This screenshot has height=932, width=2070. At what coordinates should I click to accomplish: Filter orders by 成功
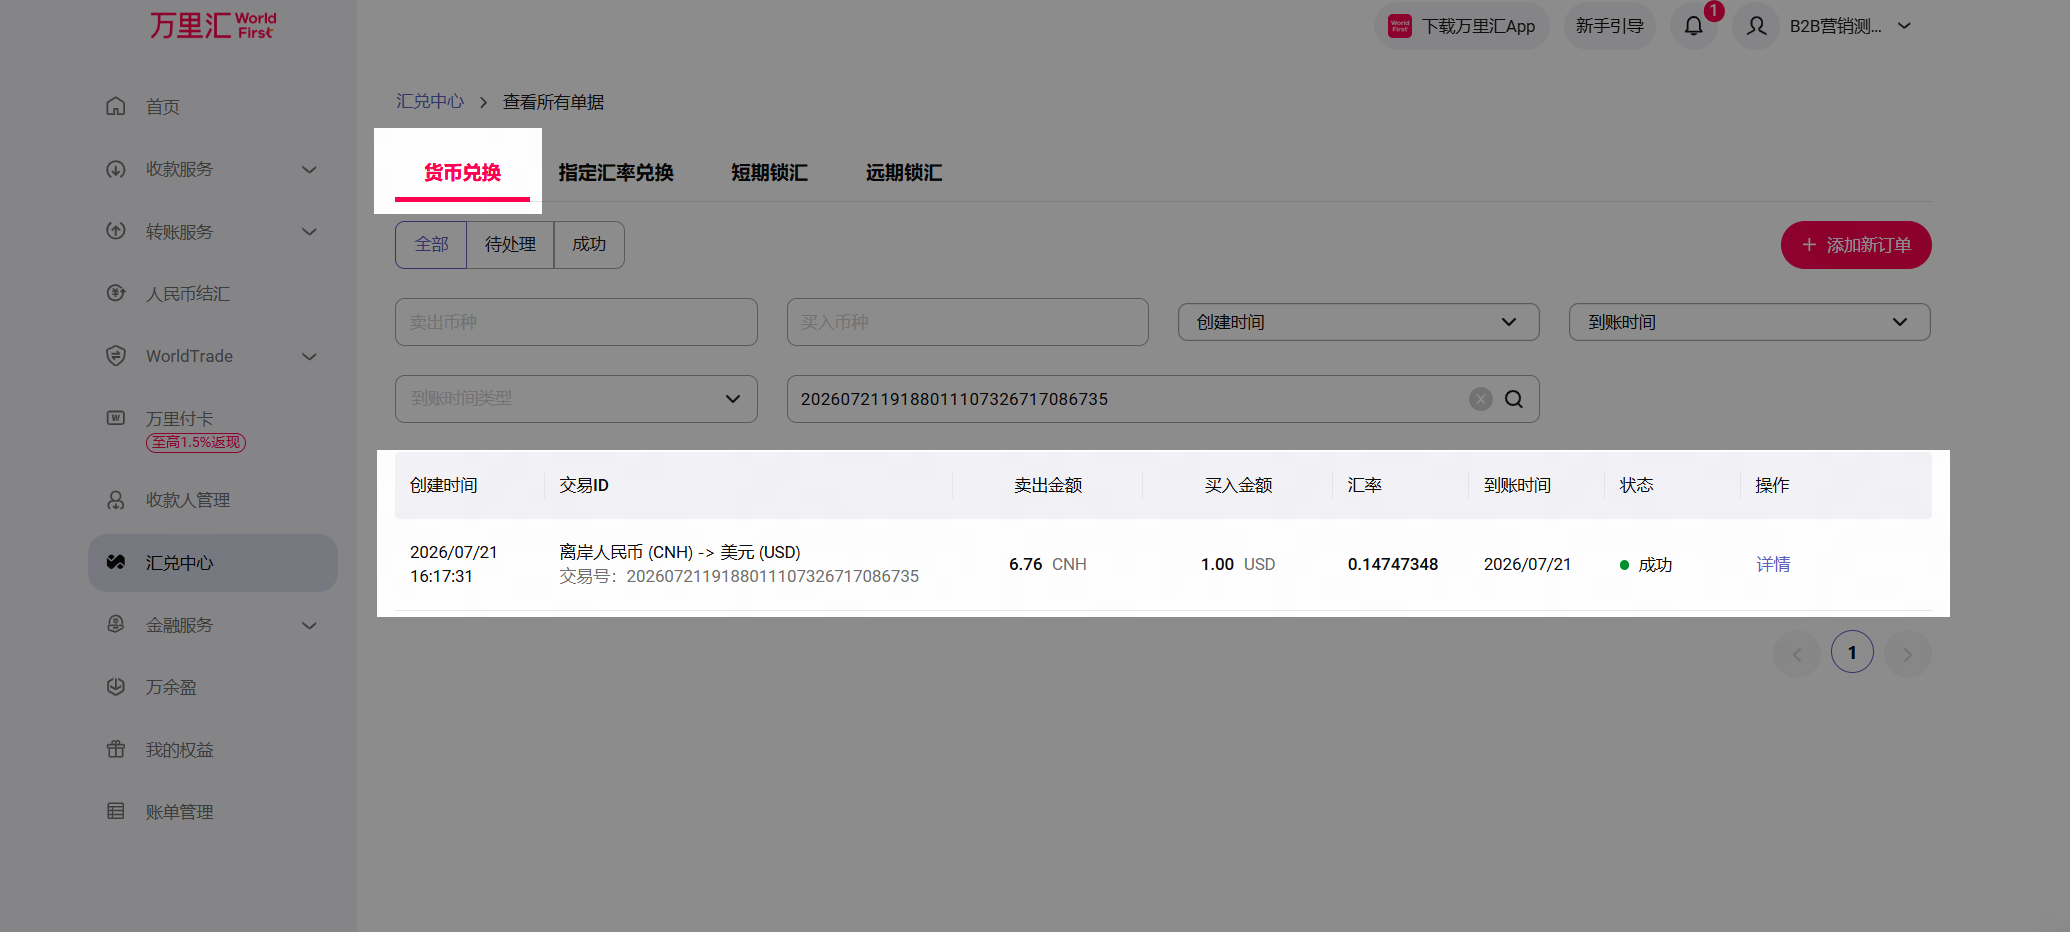click(589, 244)
